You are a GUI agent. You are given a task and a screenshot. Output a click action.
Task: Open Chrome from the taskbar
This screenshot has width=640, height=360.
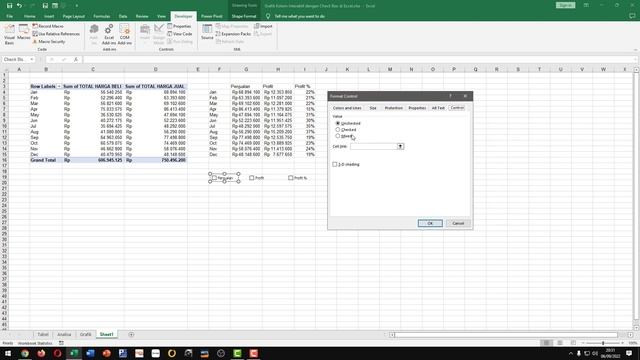[25, 353]
